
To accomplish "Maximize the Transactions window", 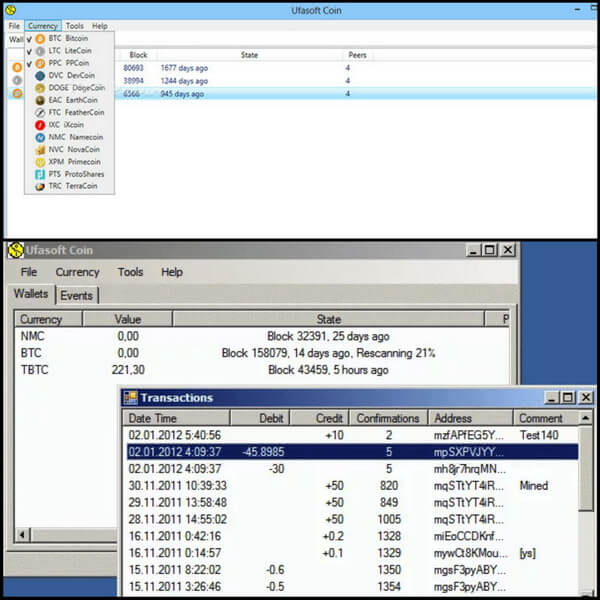I will pos(568,398).
